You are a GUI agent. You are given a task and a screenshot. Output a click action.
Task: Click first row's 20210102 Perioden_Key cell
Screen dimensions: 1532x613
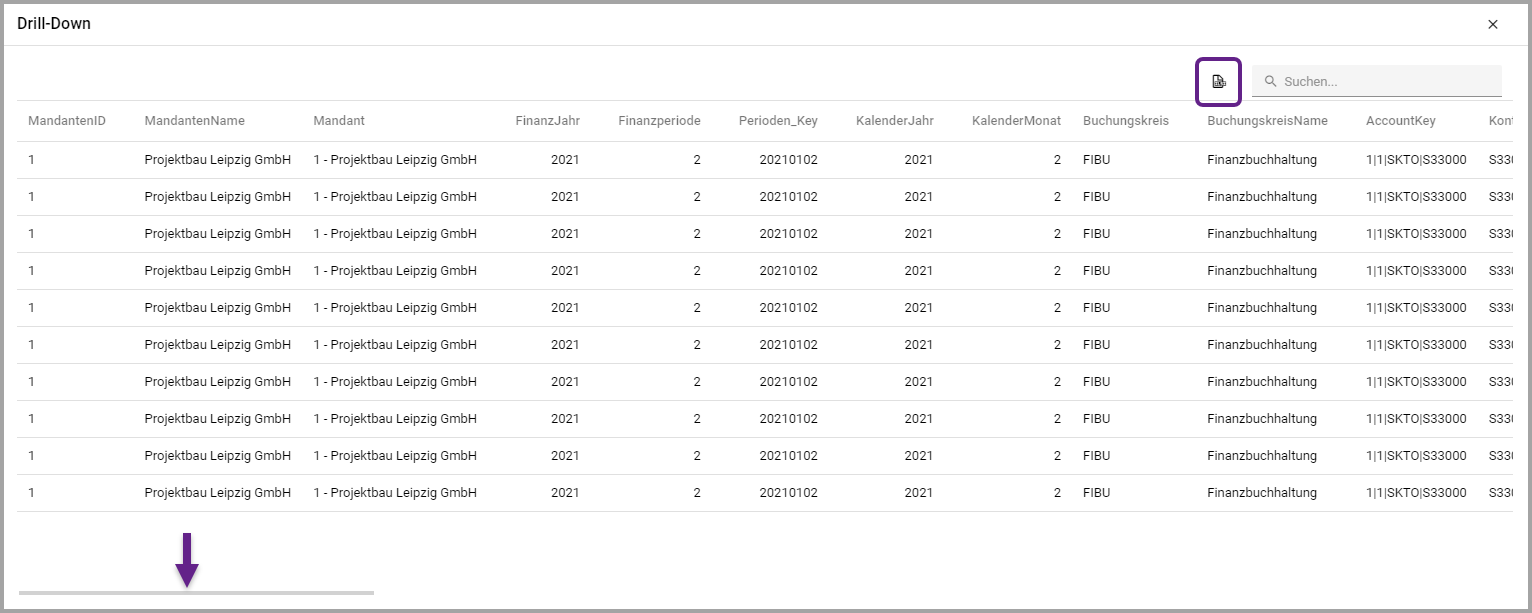click(788, 160)
